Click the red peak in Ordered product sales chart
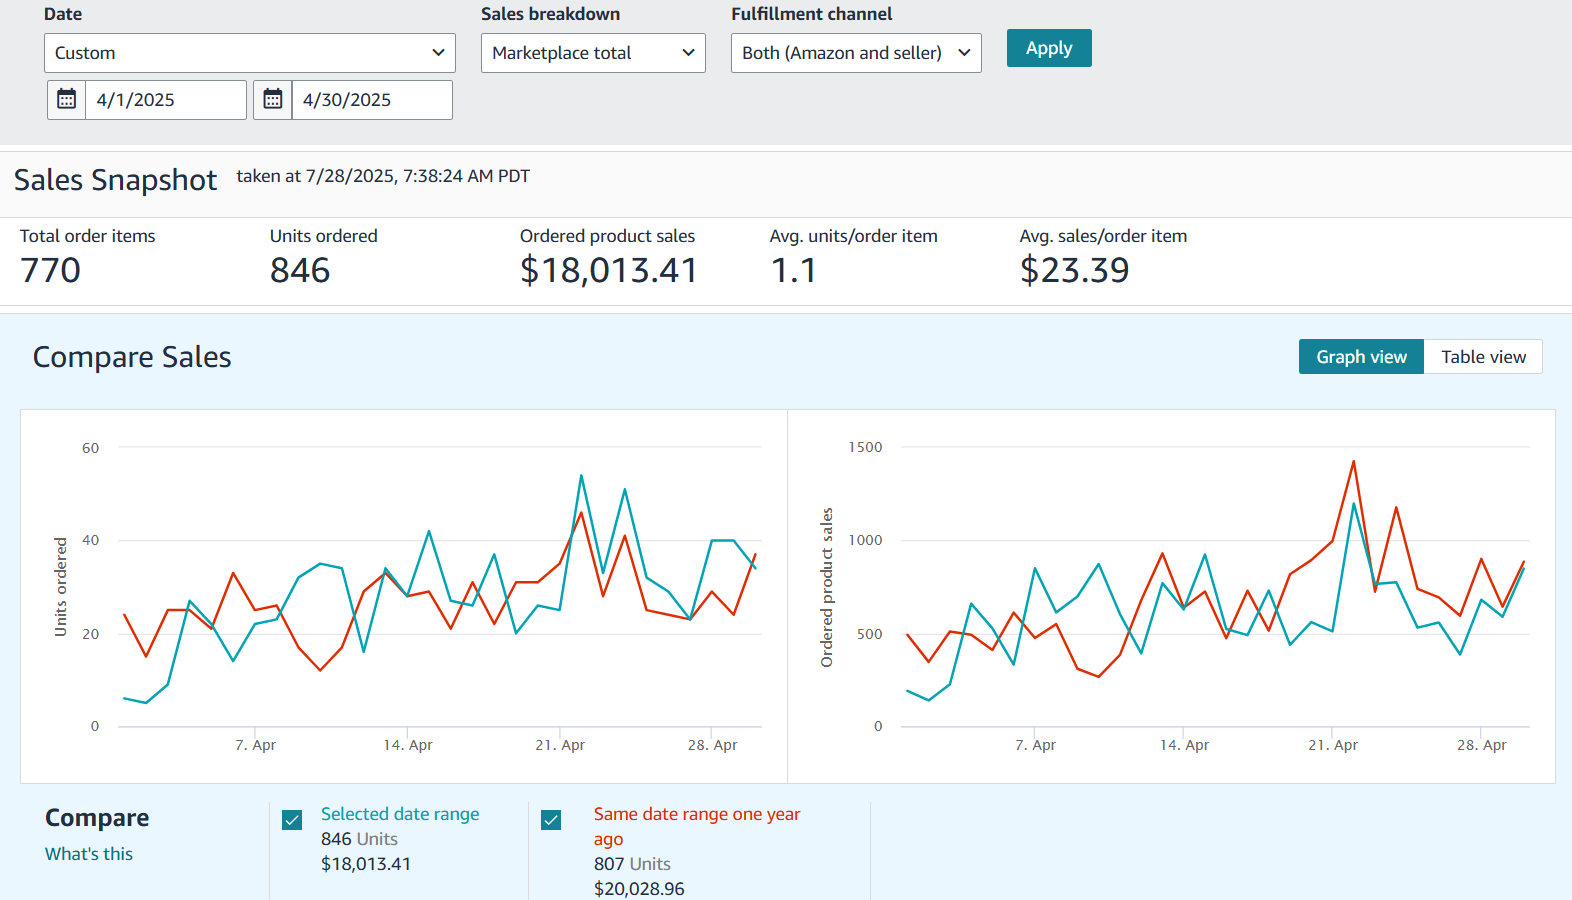 click(1354, 462)
